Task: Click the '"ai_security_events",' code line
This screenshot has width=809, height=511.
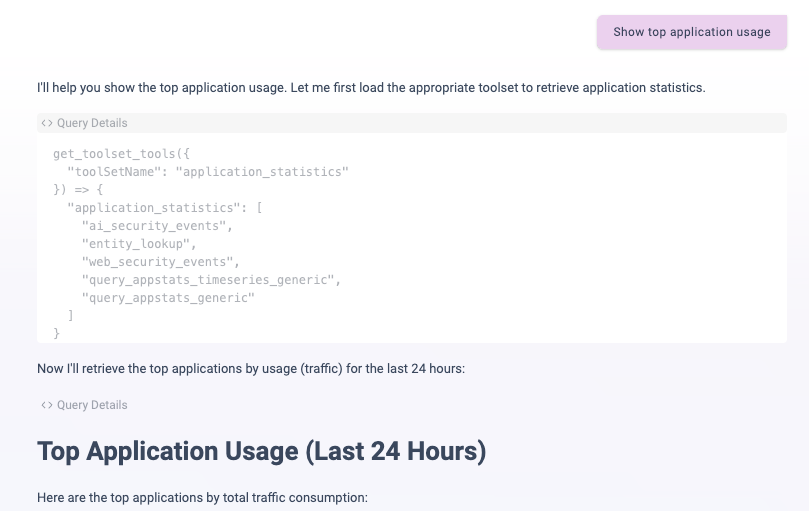Action: click(157, 226)
